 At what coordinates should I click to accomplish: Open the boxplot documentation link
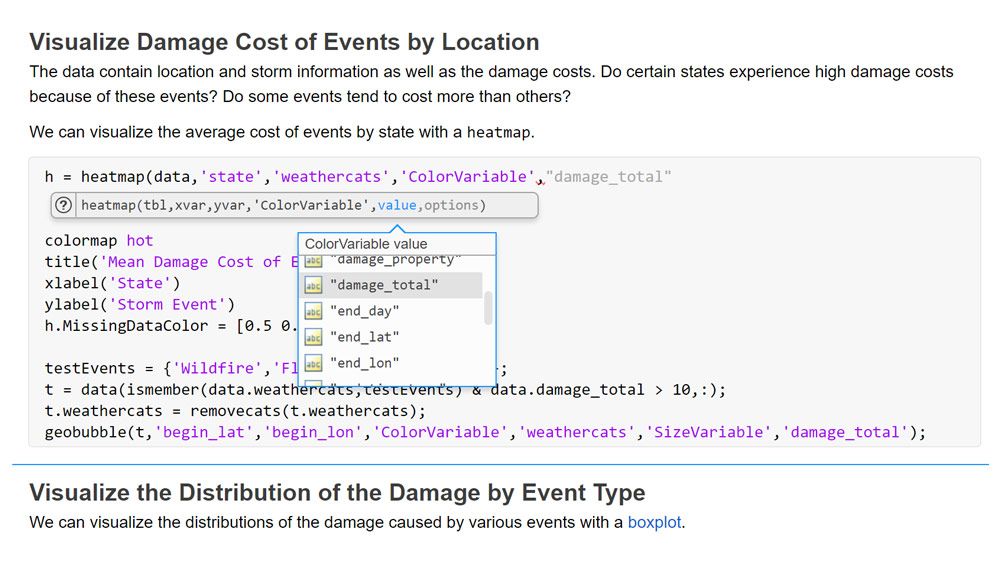point(654,522)
